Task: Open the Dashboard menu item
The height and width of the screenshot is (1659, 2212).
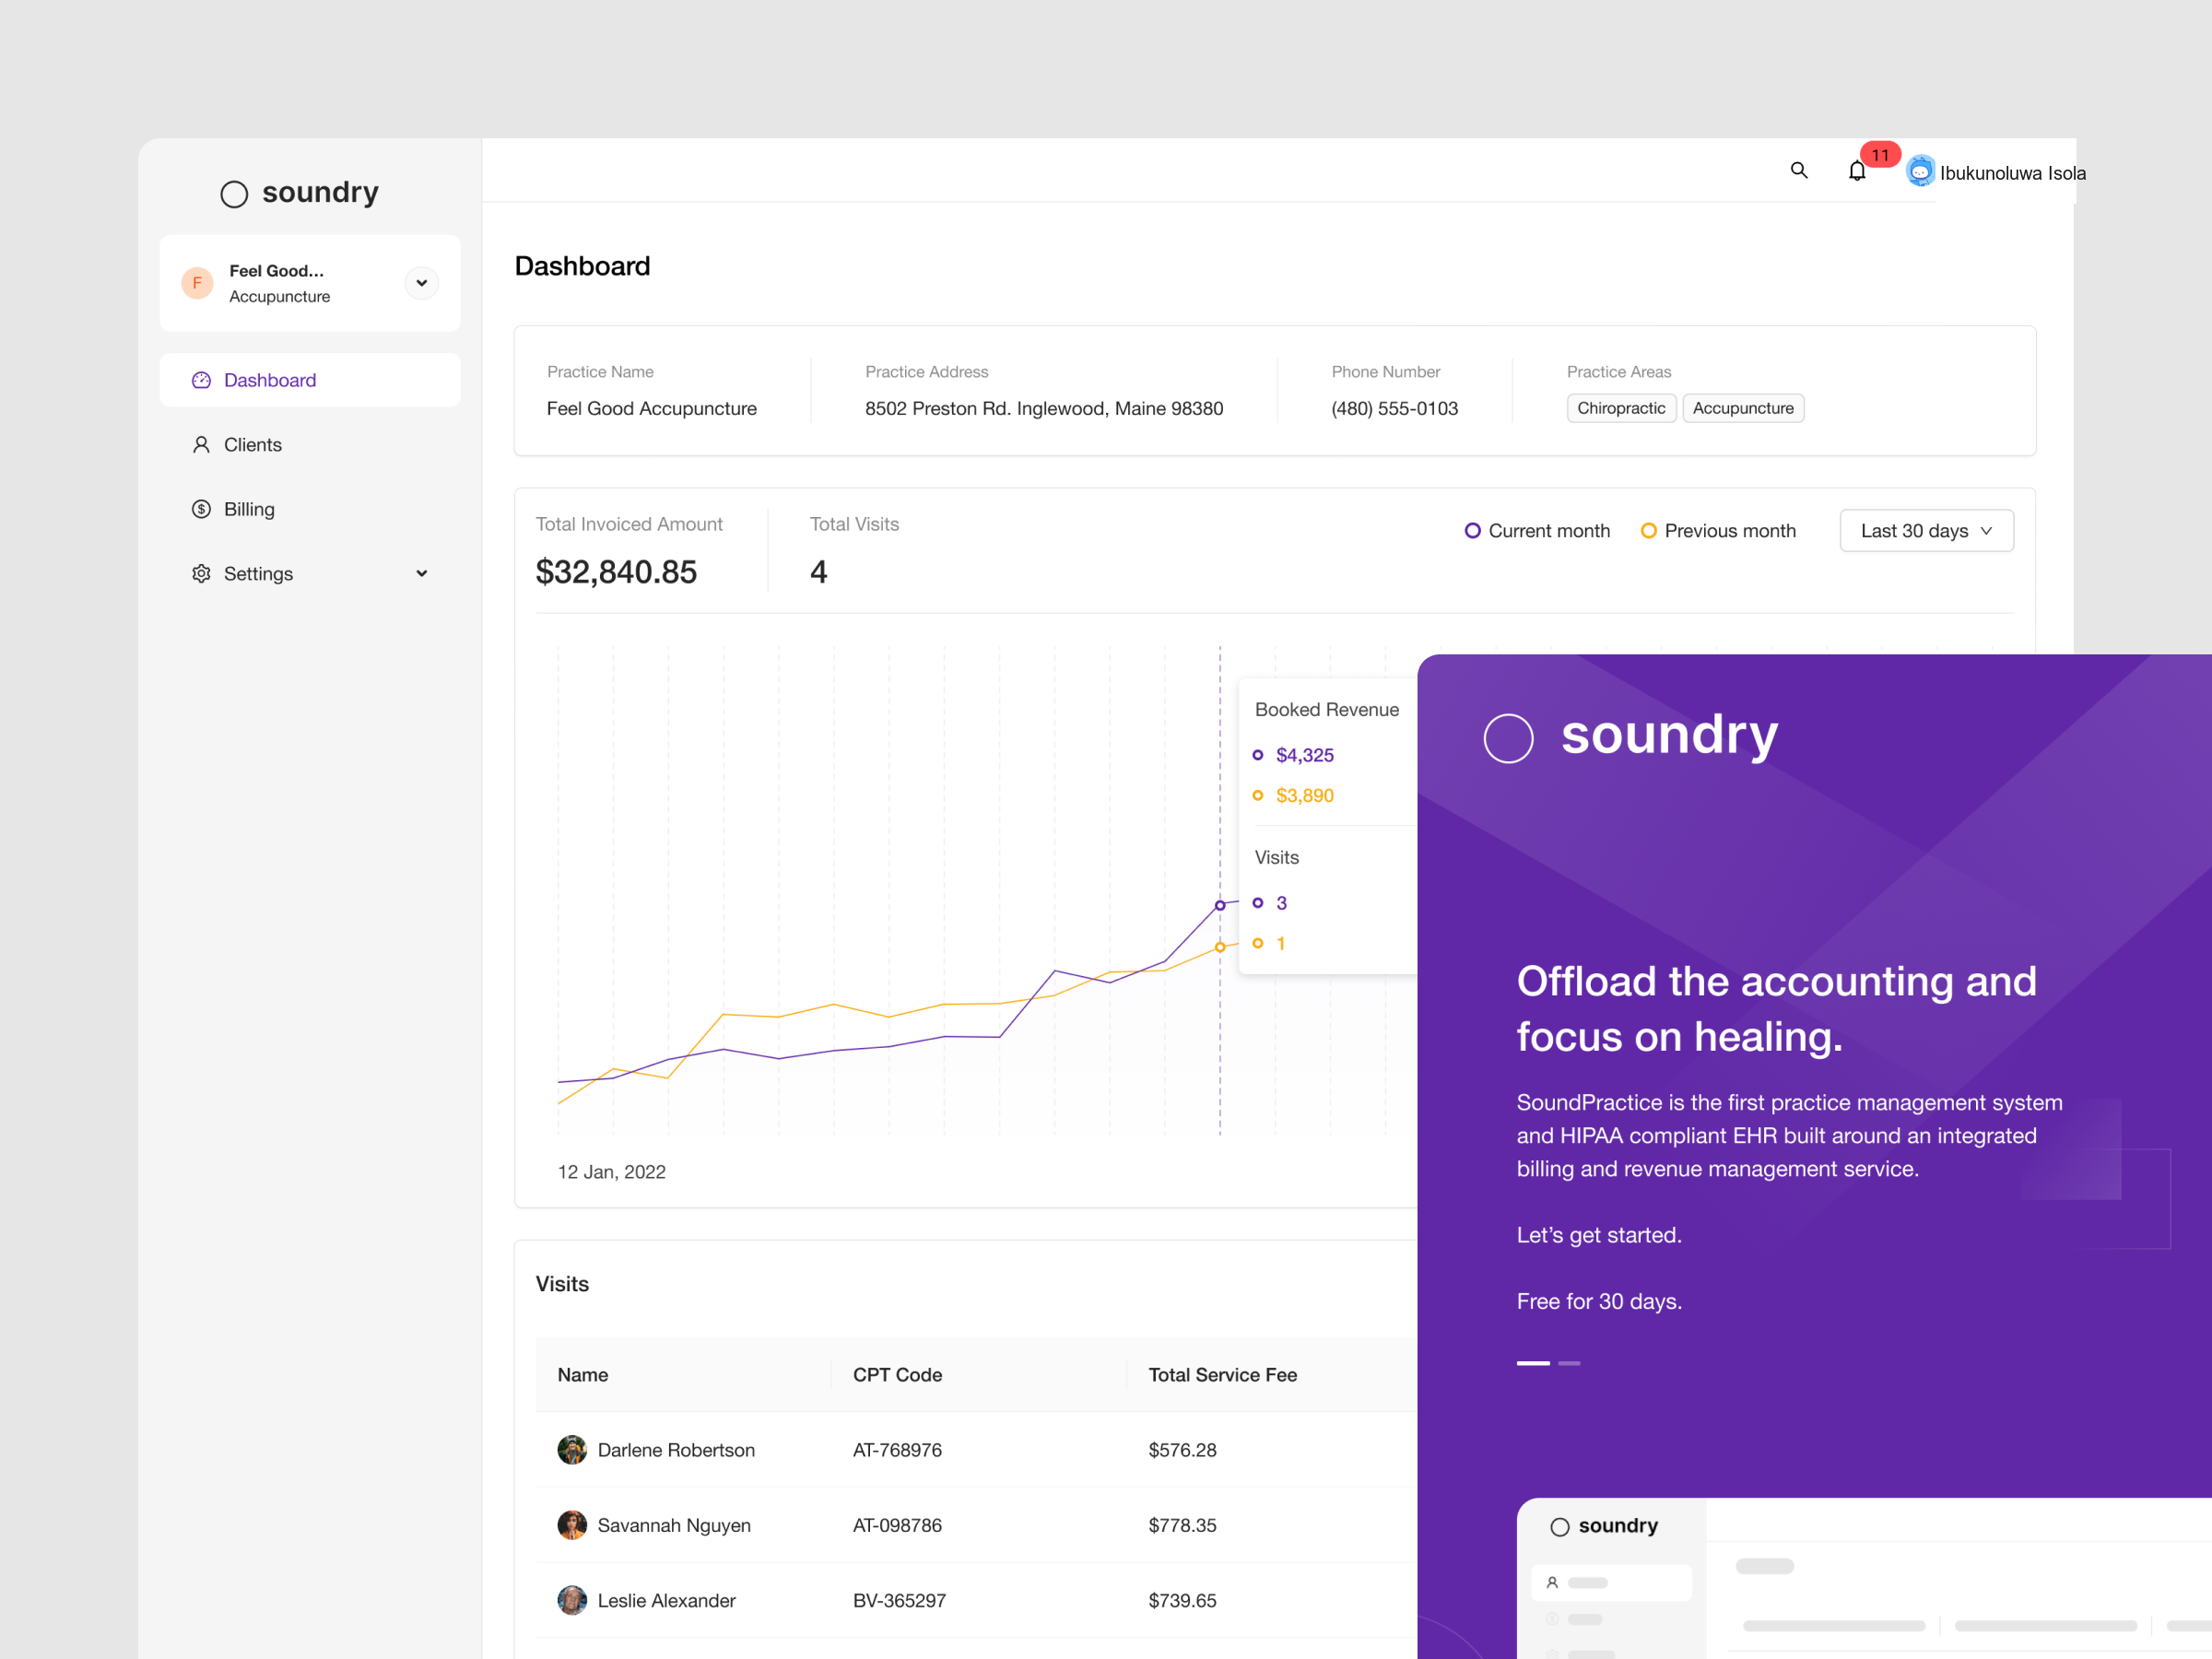Action: [310, 380]
